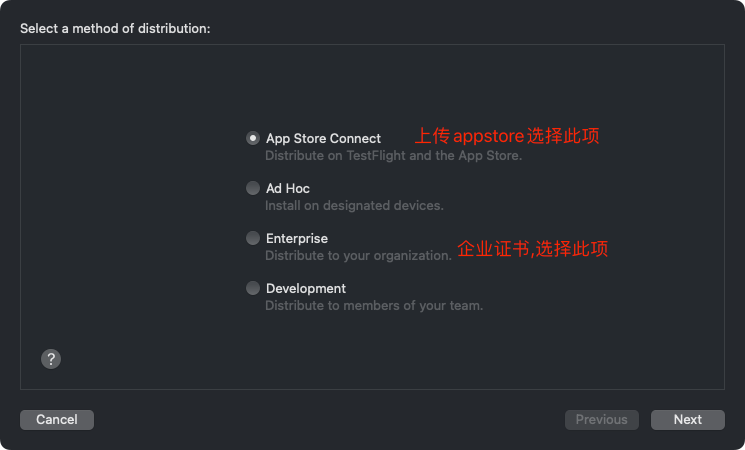Click the TestFlight and App Store description
Image resolution: width=745 pixels, height=450 pixels.
coord(393,155)
